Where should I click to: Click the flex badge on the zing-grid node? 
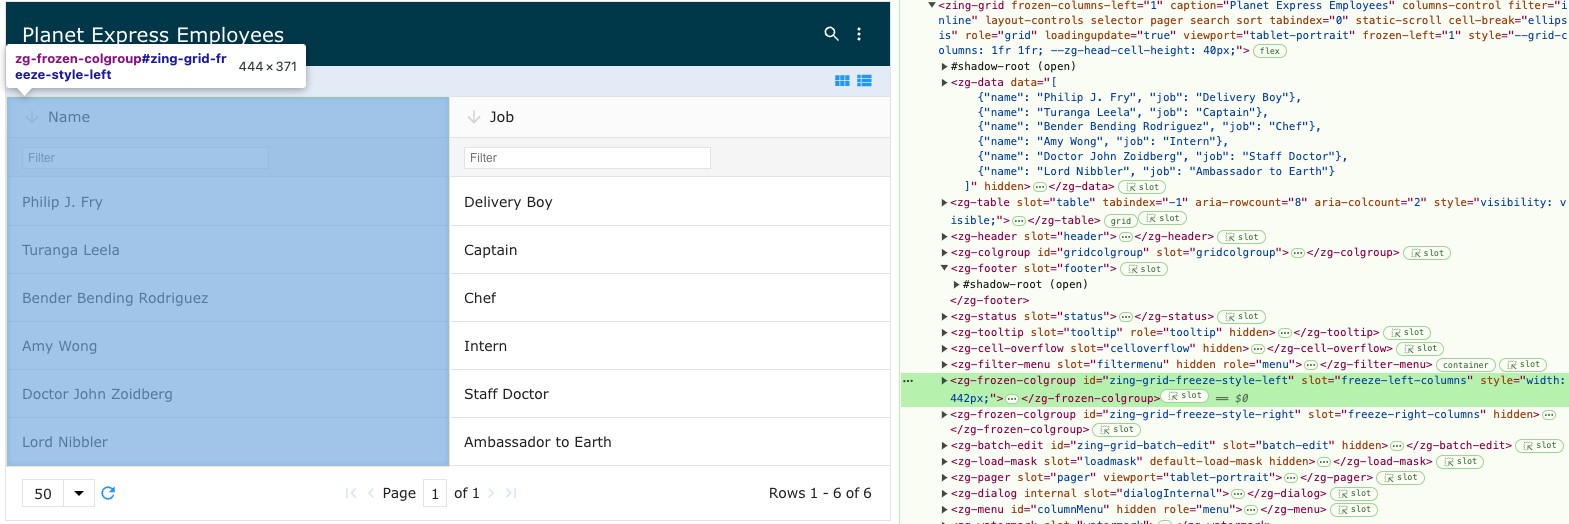pos(1270,51)
